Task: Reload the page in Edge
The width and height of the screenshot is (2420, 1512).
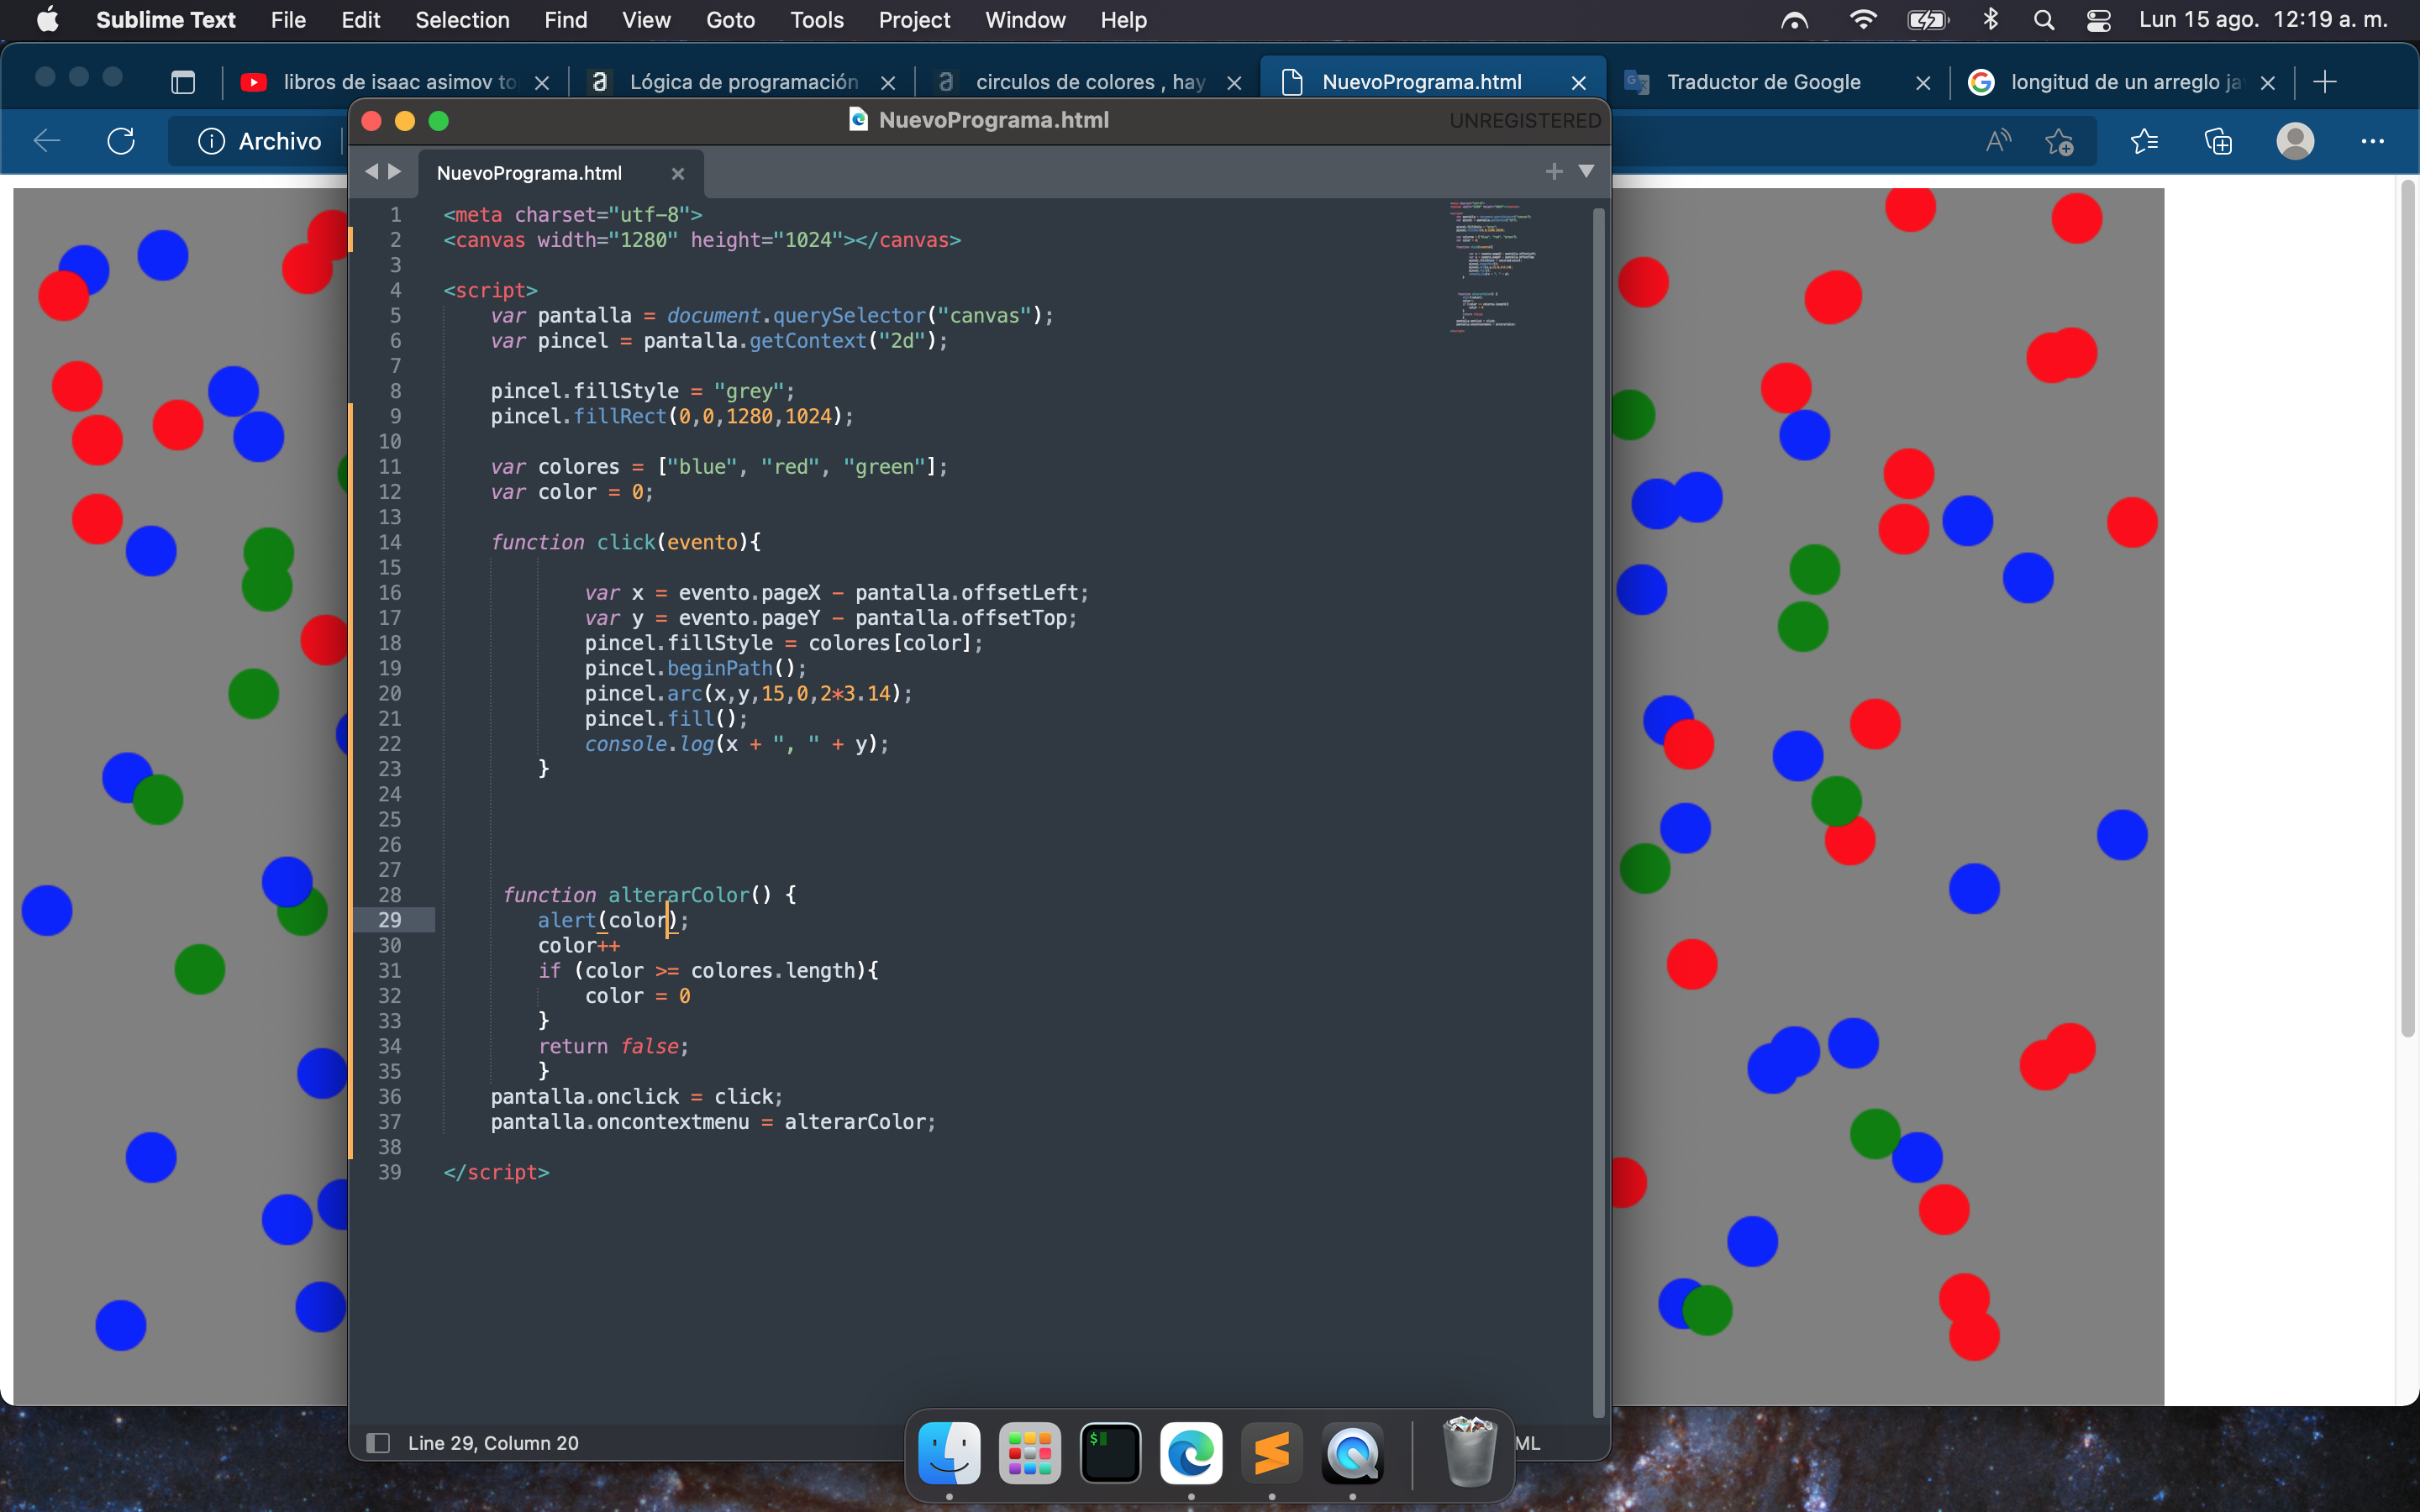Action: [121, 141]
